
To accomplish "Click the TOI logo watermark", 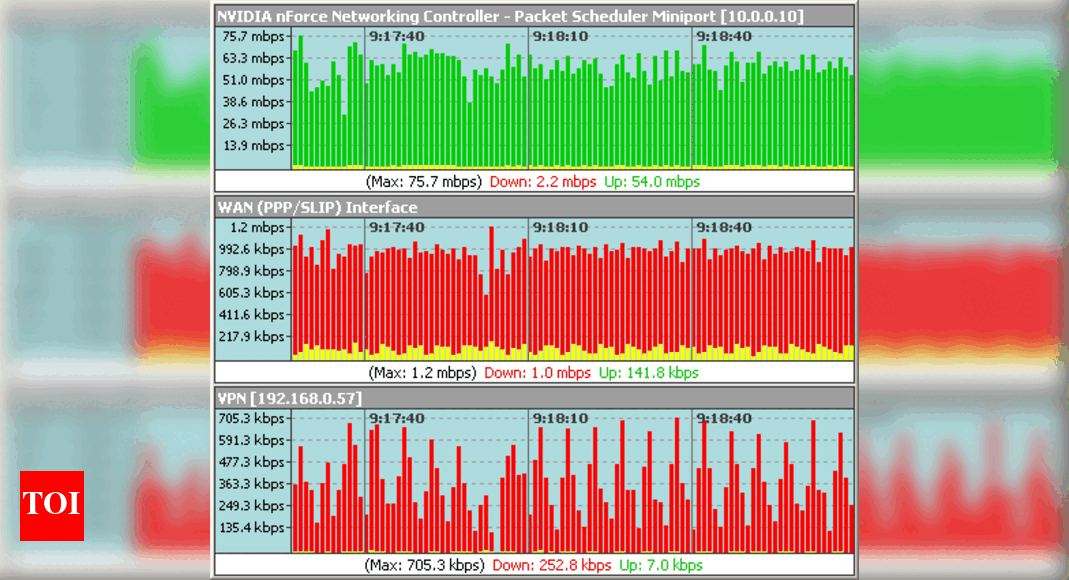I will pos(53,506).
